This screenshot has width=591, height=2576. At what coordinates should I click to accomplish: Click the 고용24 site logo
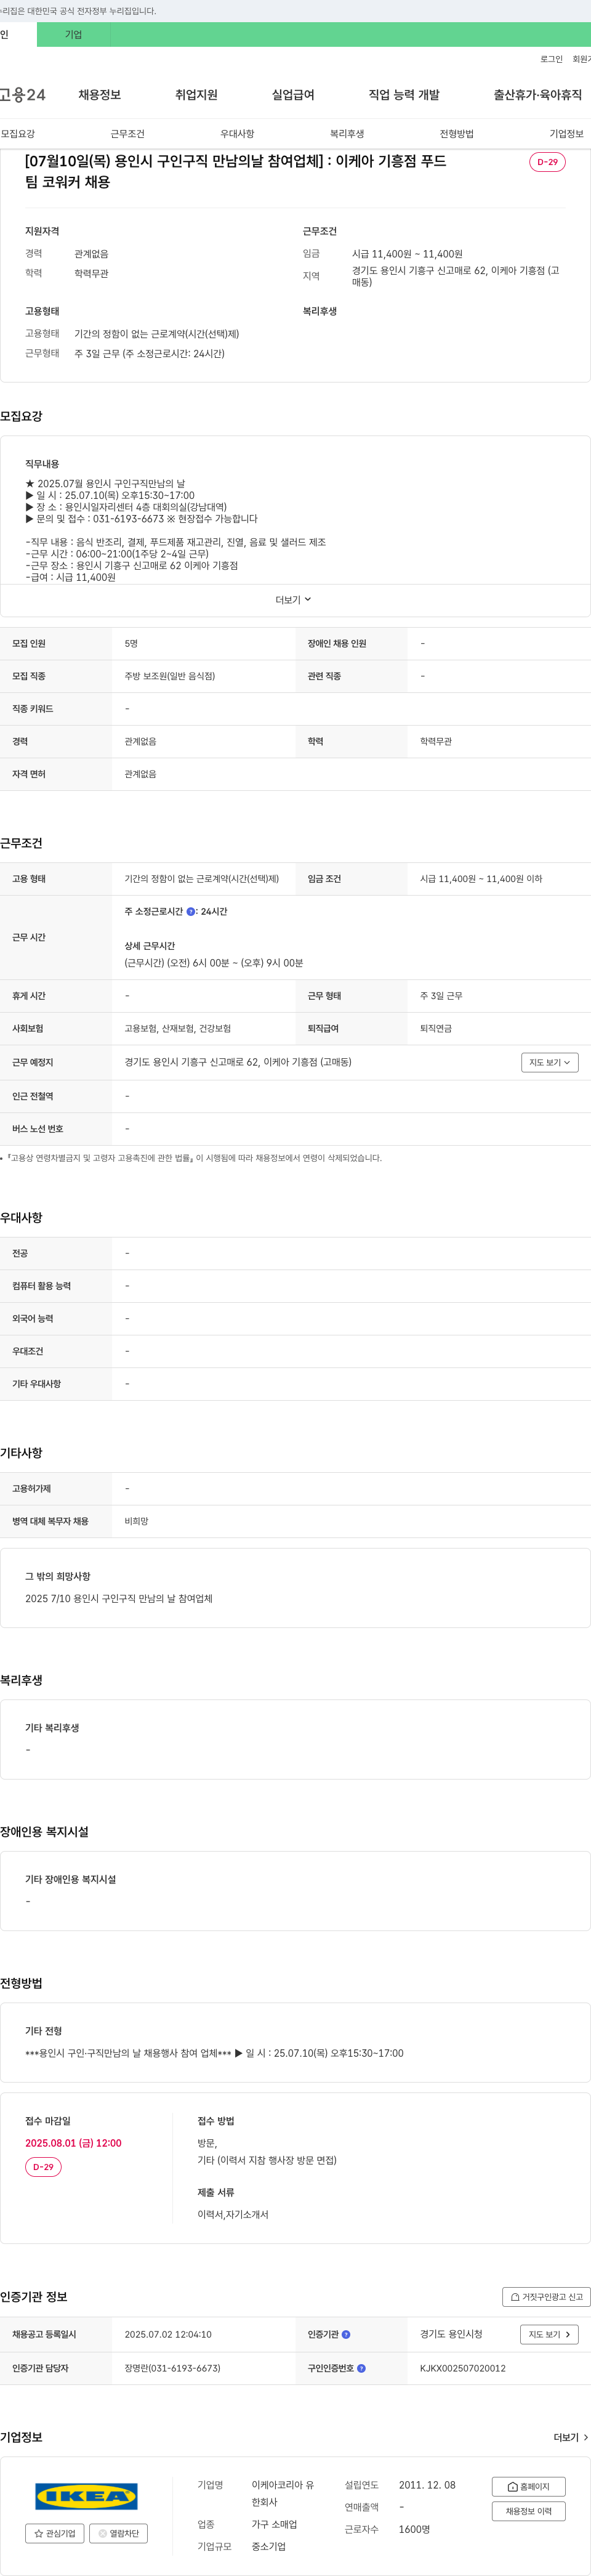pos(23,95)
